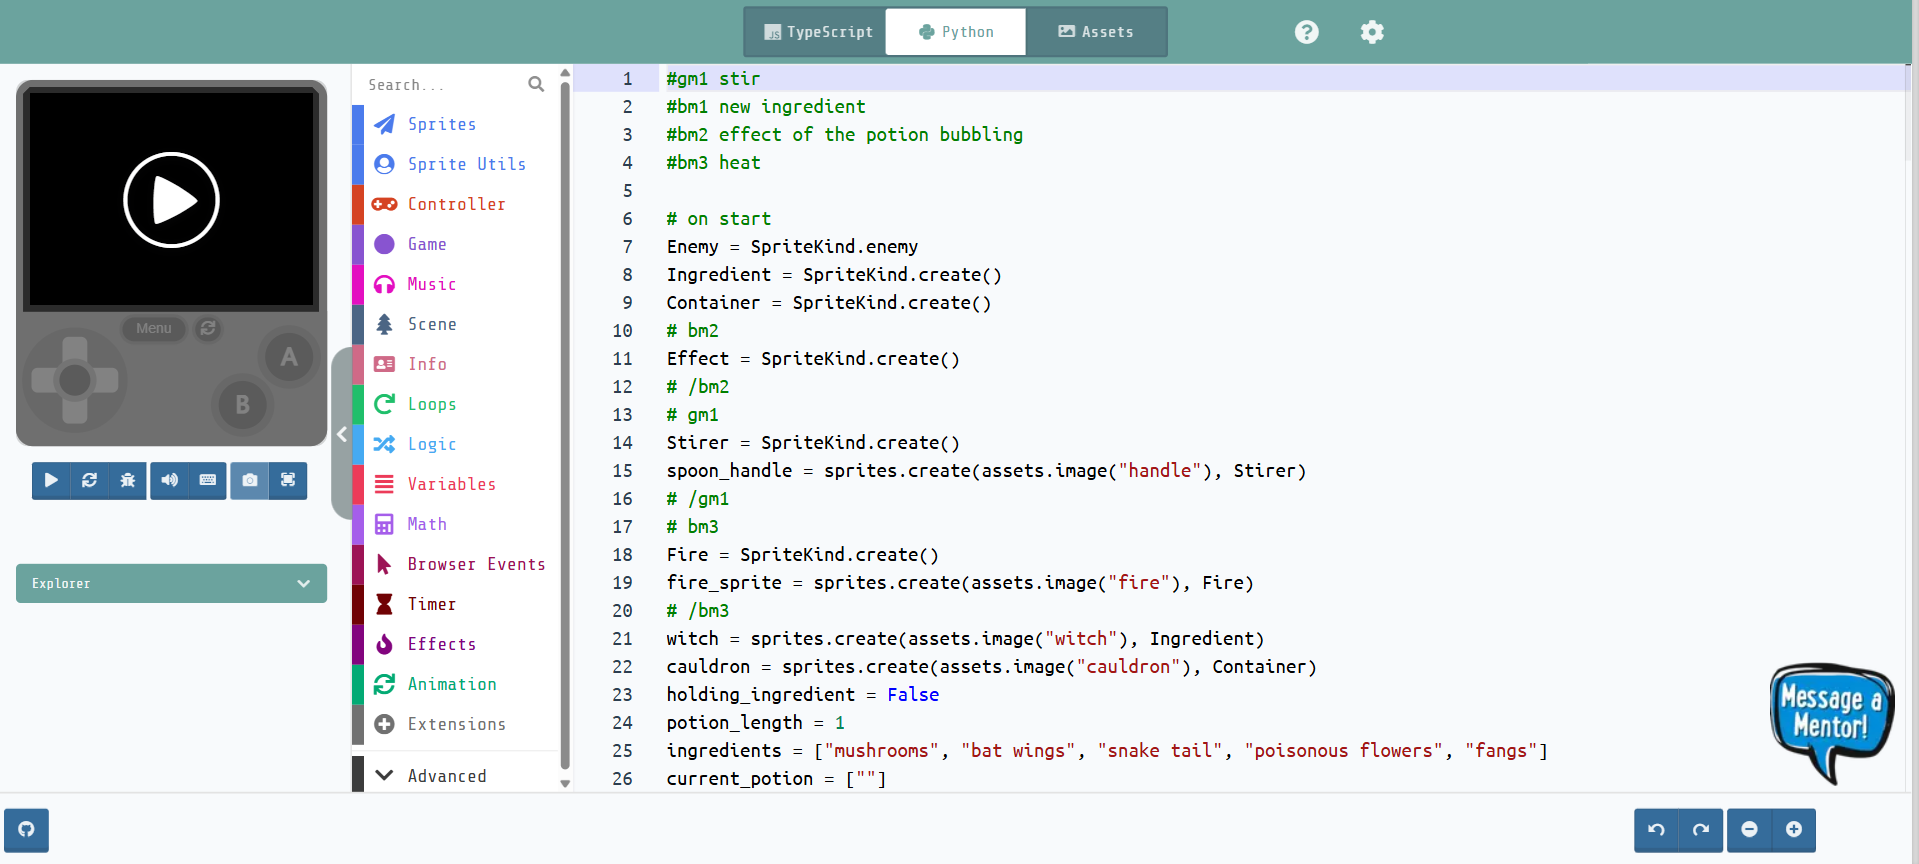Mute the simulator audio
The image size is (1919, 864).
[x=169, y=480]
